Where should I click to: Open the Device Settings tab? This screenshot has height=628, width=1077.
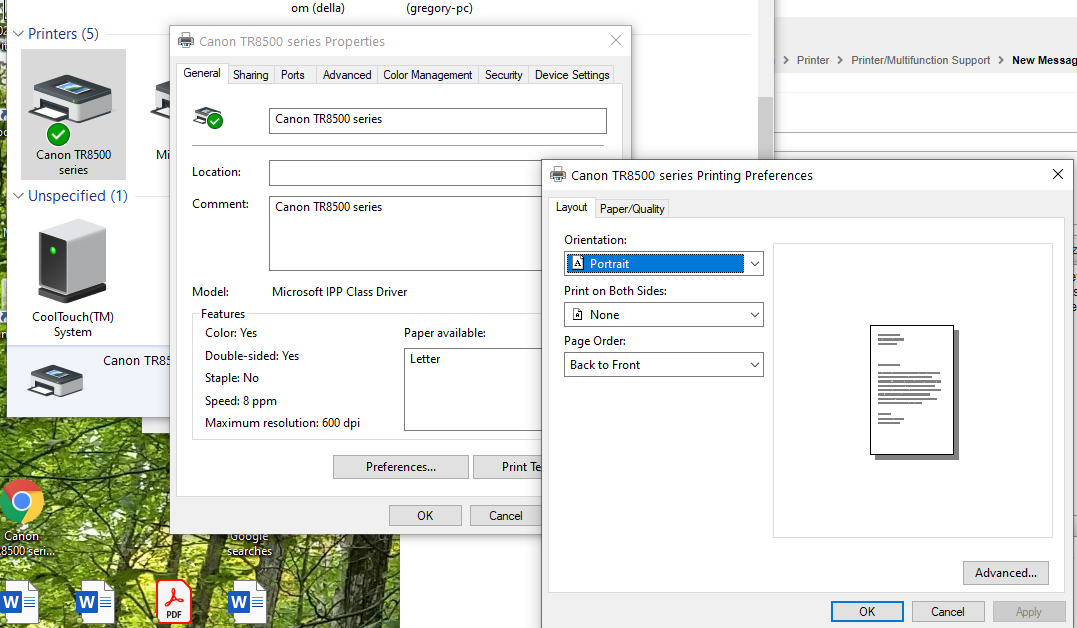coord(571,75)
